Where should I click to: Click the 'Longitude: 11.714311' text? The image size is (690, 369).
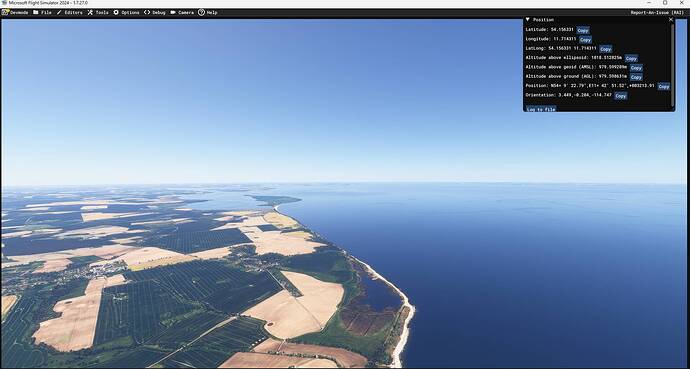pyautogui.click(x=551, y=39)
